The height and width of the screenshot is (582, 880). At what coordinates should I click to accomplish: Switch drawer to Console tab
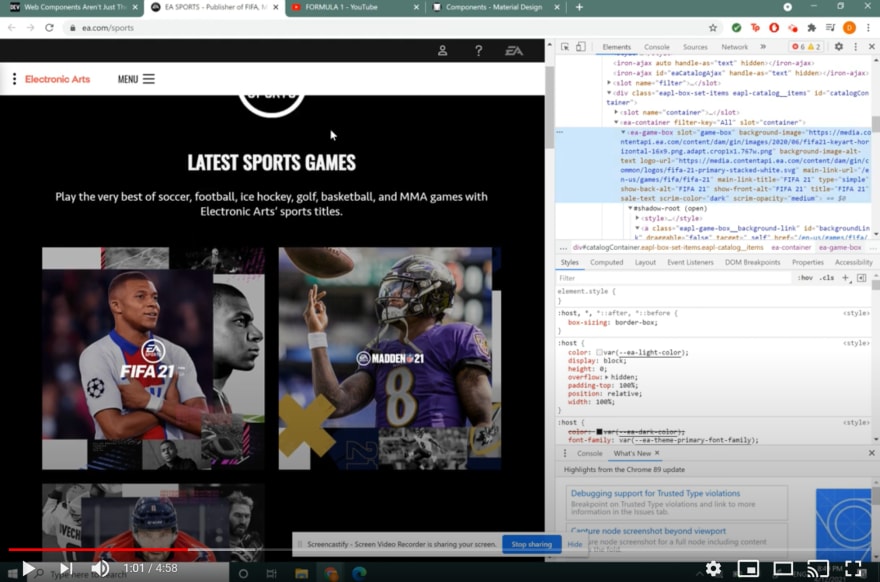pyautogui.click(x=589, y=453)
